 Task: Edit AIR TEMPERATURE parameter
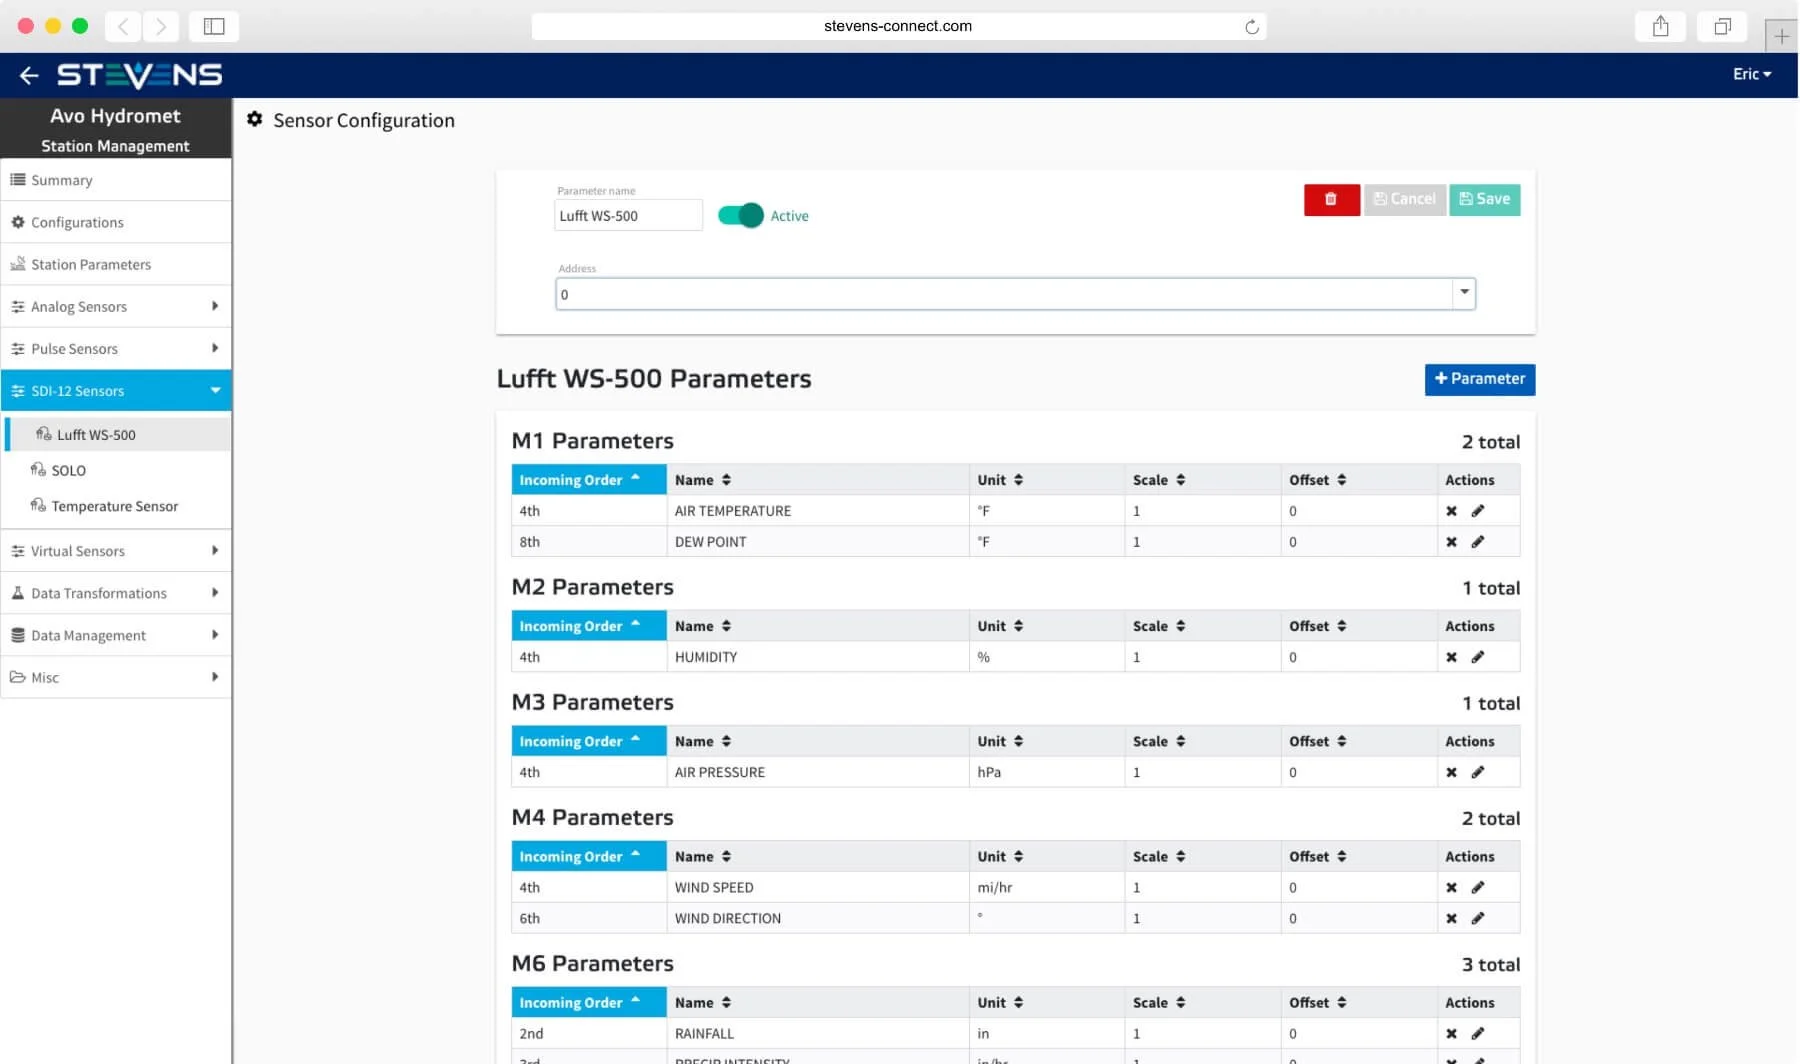pyautogui.click(x=1478, y=511)
